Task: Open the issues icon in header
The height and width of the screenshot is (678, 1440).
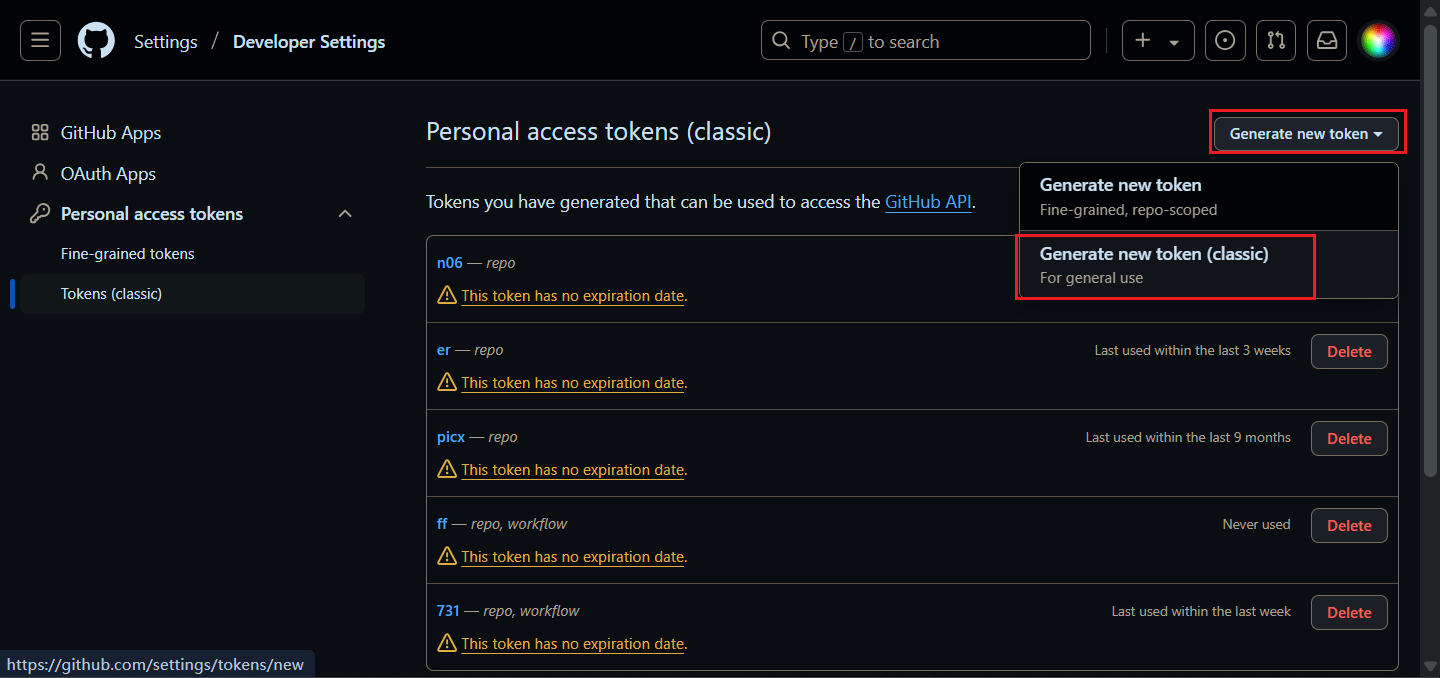Action: point(1225,41)
